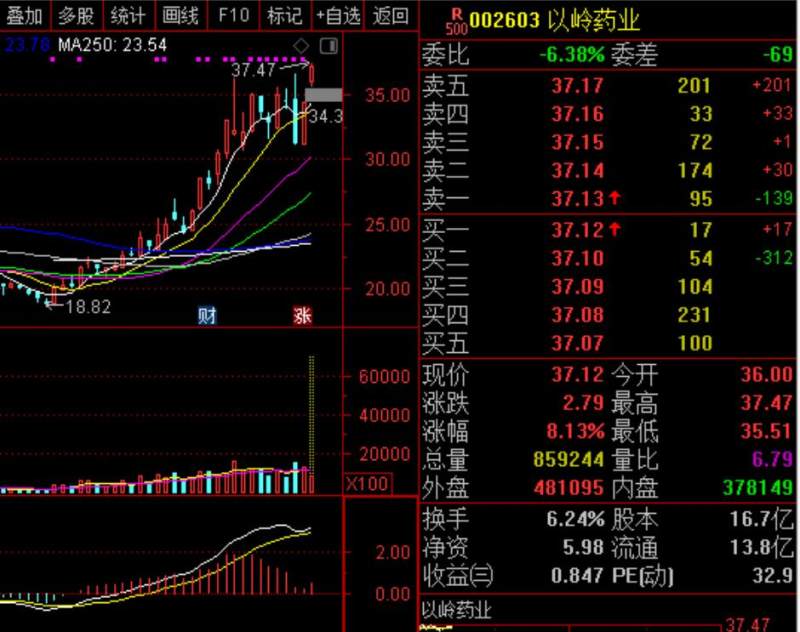Open F10 company information
Image resolution: width=800 pixels, height=632 pixels.
pyautogui.click(x=233, y=16)
